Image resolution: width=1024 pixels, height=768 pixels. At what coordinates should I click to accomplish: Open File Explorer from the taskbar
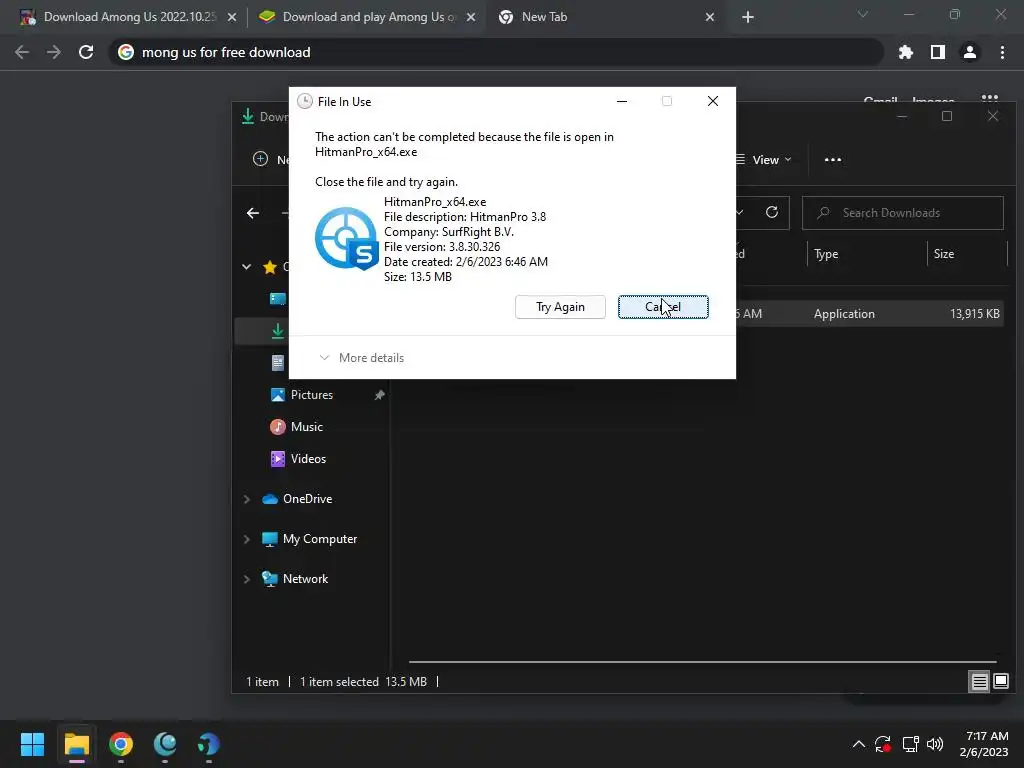click(x=76, y=744)
